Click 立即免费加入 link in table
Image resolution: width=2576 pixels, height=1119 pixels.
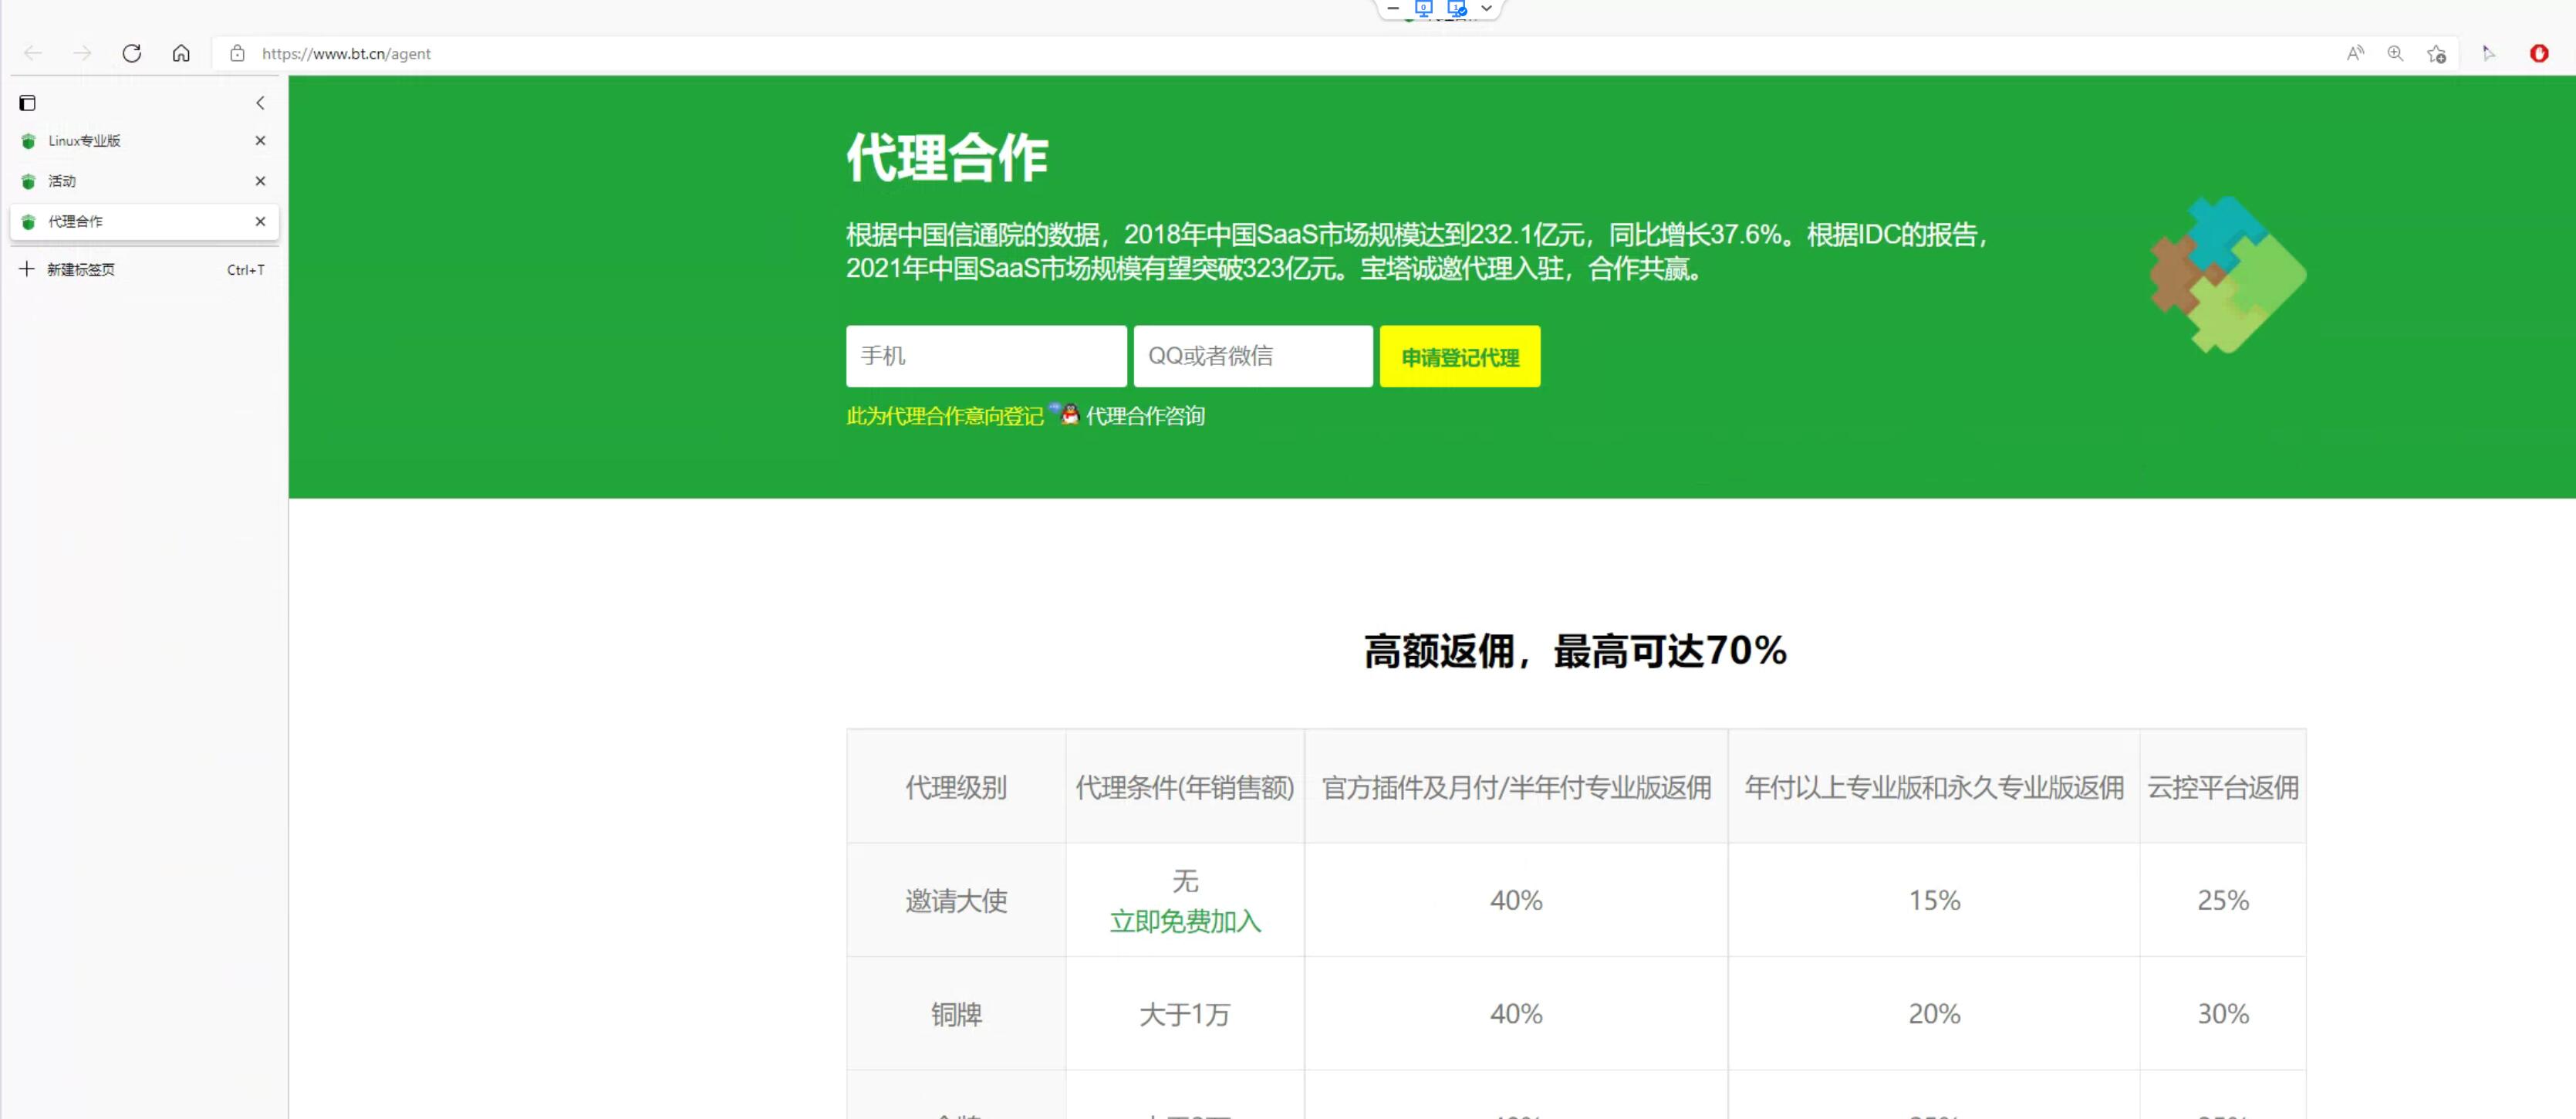1185,921
